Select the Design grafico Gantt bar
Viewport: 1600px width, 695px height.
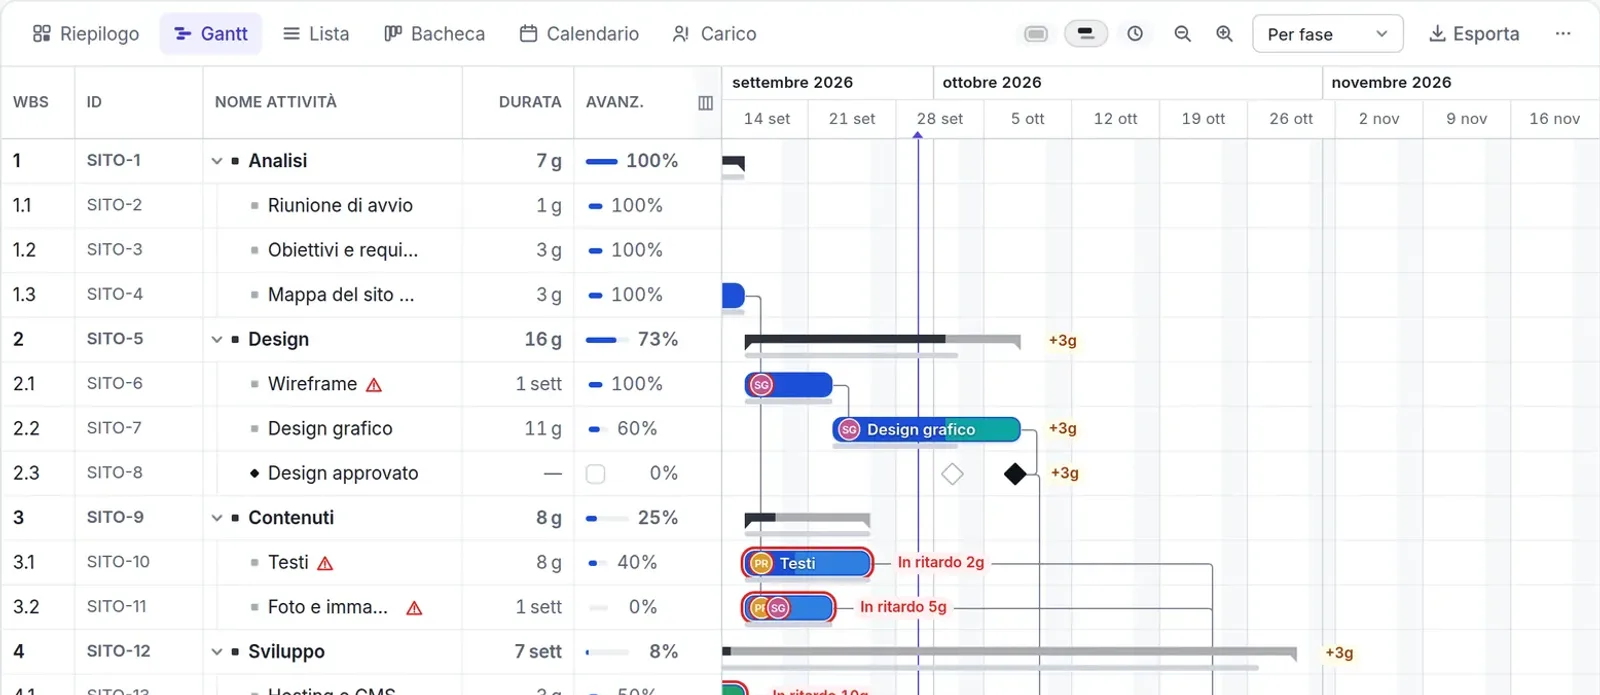(926, 430)
